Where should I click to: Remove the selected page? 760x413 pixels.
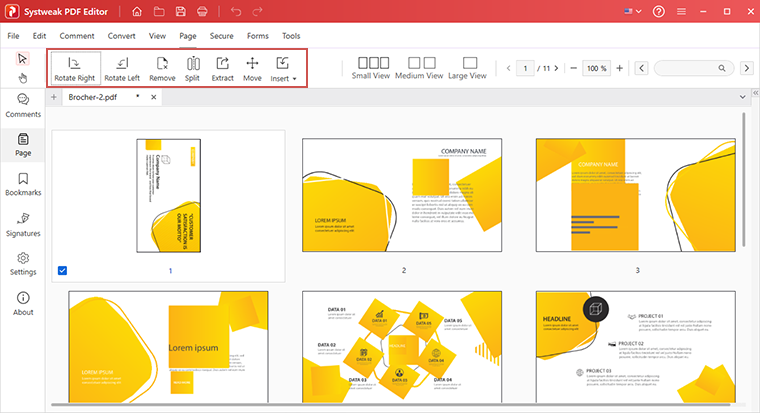162,68
